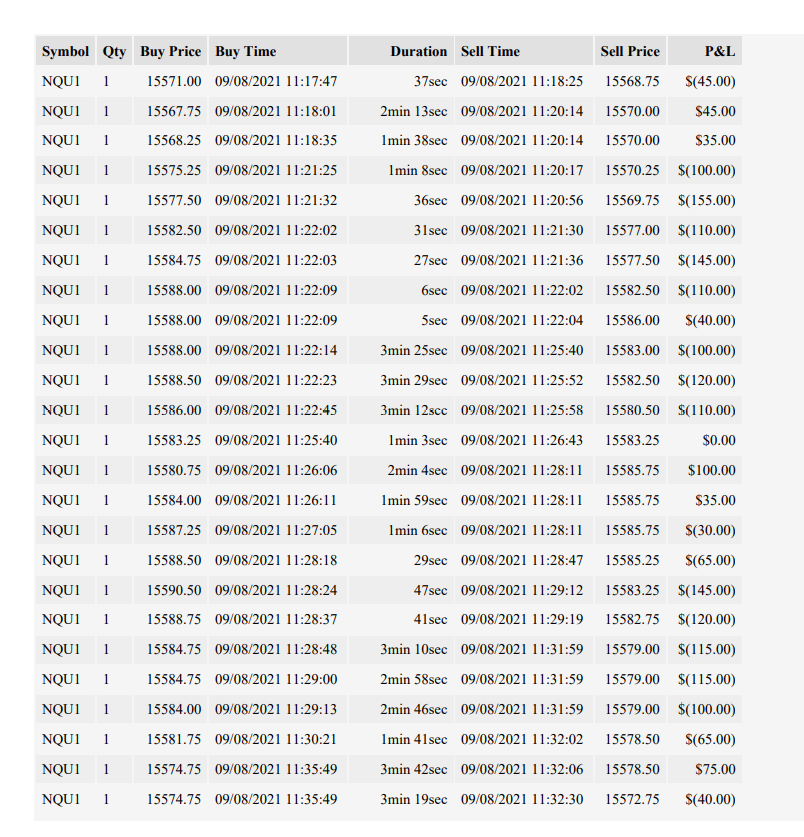Image resolution: width=804 pixels, height=837 pixels.
Task: Click sell price 15572.75 in last row
Action: (630, 799)
